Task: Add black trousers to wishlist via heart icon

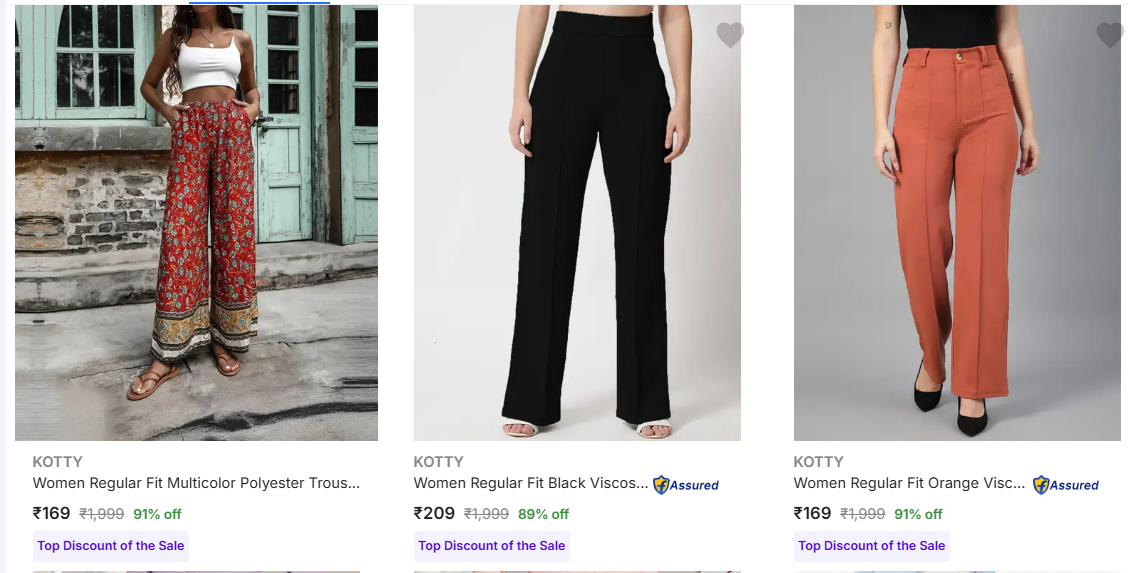Action: (x=730, y=35)
